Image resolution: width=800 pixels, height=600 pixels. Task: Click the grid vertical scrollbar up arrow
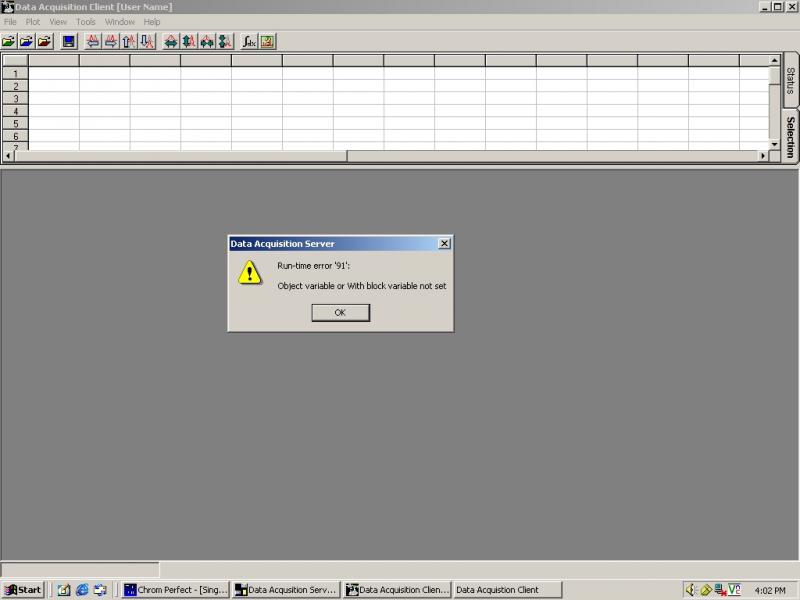point(774,60)
